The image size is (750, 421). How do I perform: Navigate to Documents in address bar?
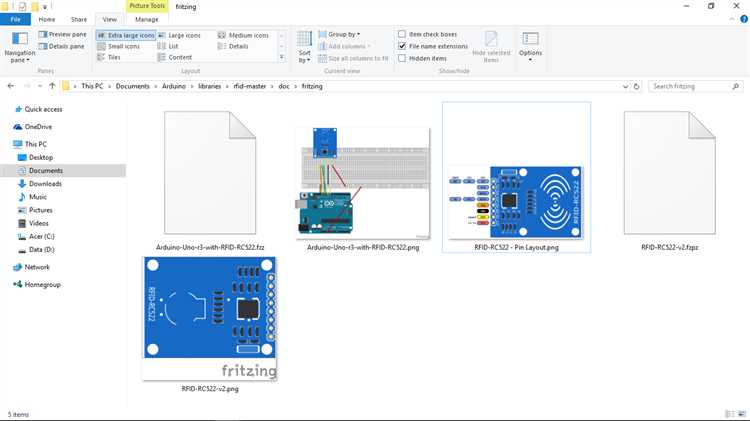(x=132, y=86)
